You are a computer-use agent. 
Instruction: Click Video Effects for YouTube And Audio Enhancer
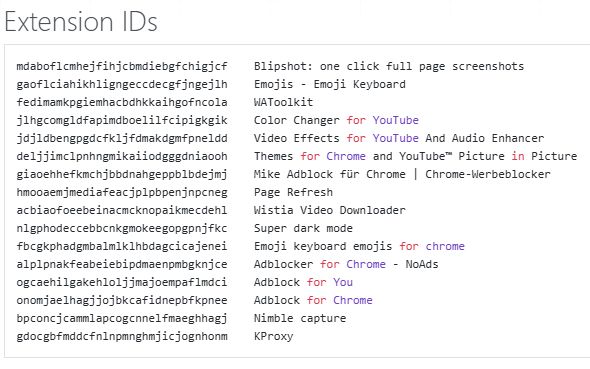pos(399,138)
